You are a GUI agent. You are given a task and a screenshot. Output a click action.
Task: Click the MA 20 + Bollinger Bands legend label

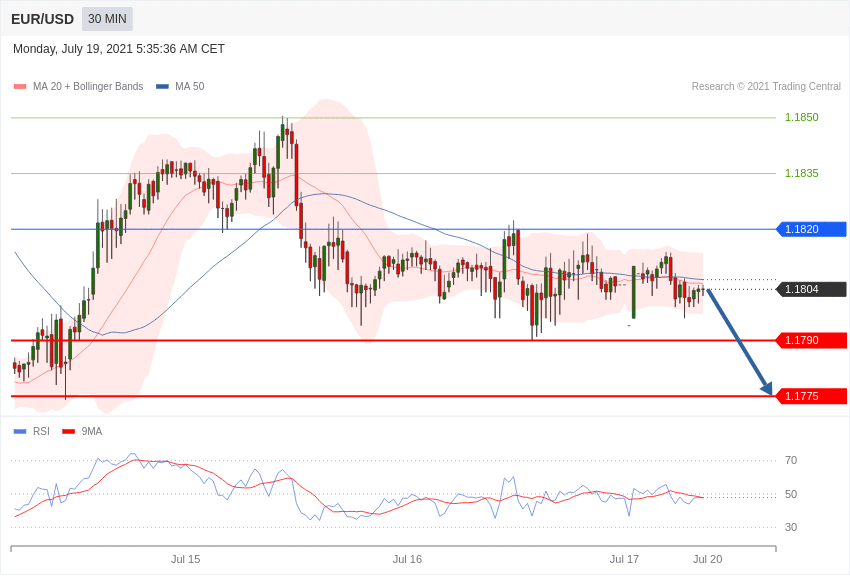point(88,86)
